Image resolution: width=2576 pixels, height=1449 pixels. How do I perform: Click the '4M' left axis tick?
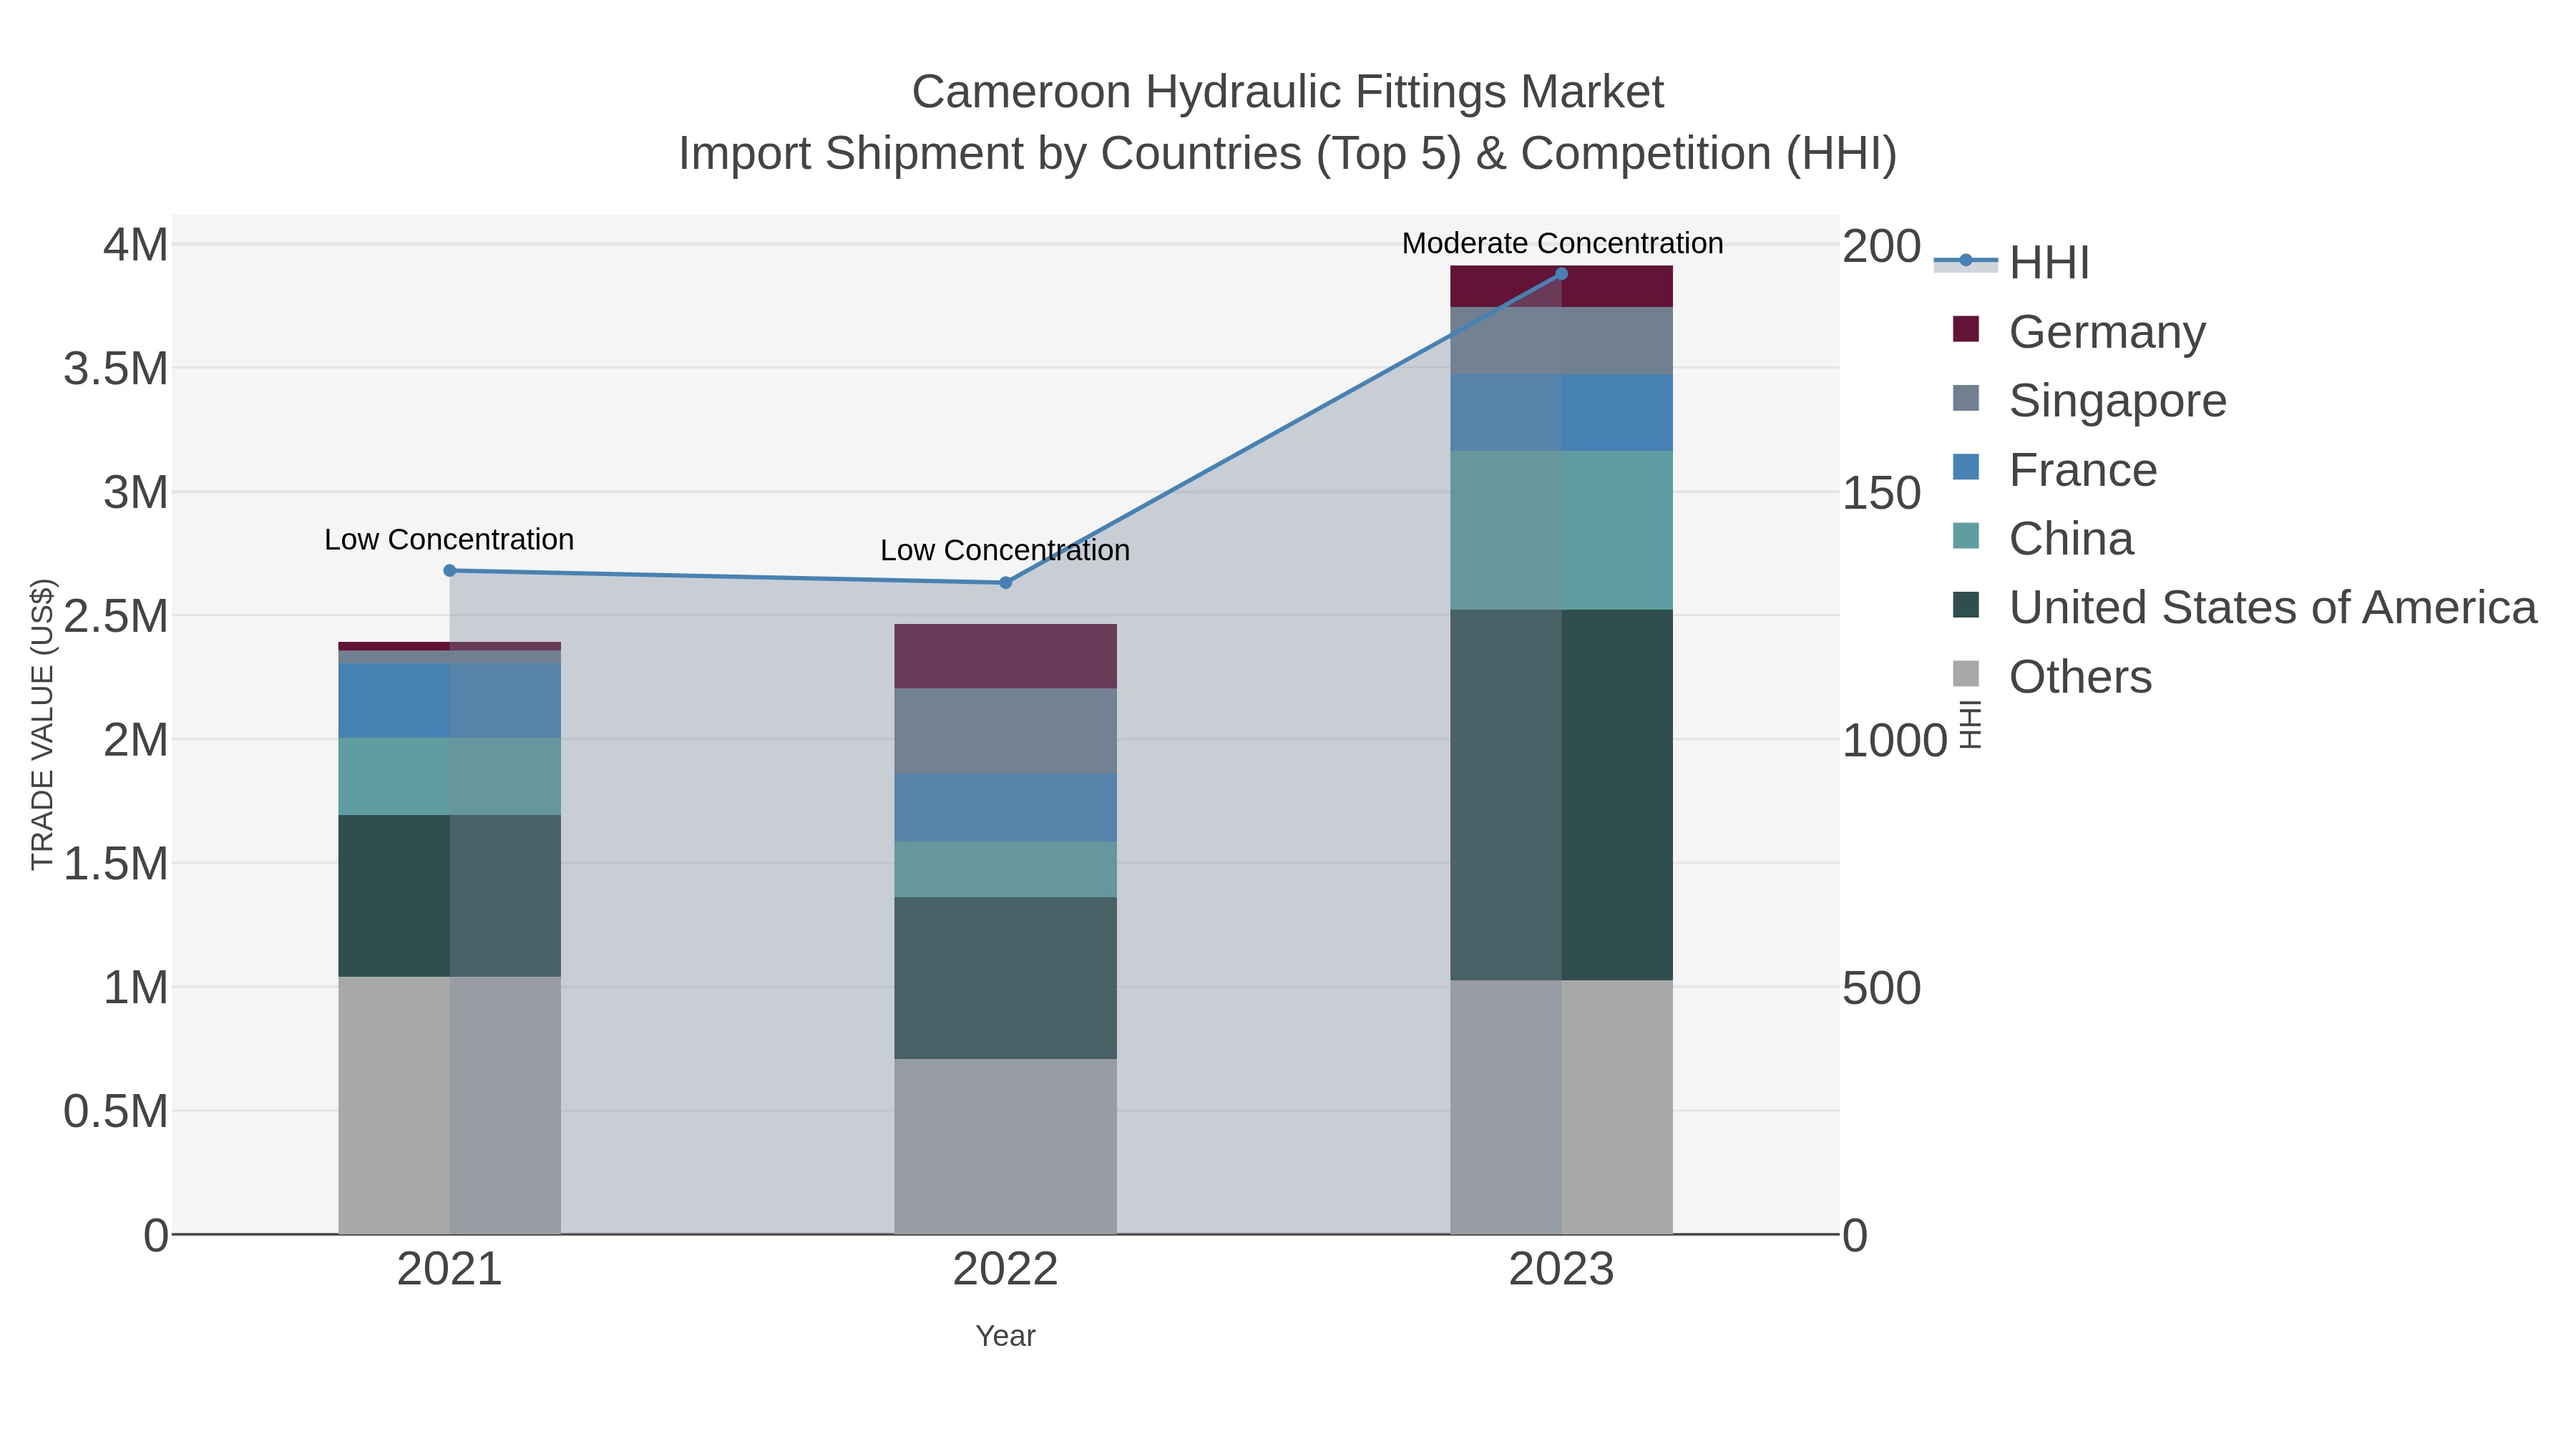point(136,245)
